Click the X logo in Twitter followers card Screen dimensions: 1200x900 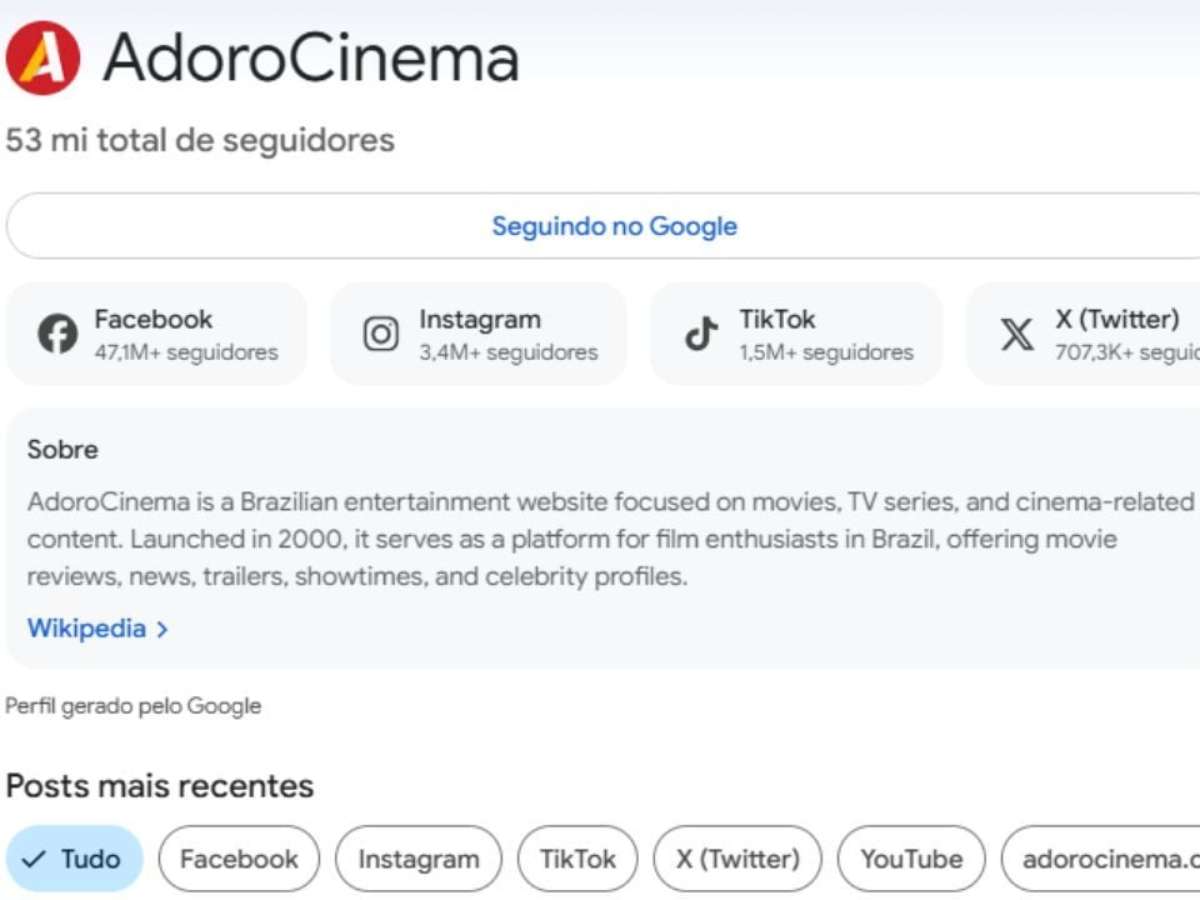coord(1017,334)
